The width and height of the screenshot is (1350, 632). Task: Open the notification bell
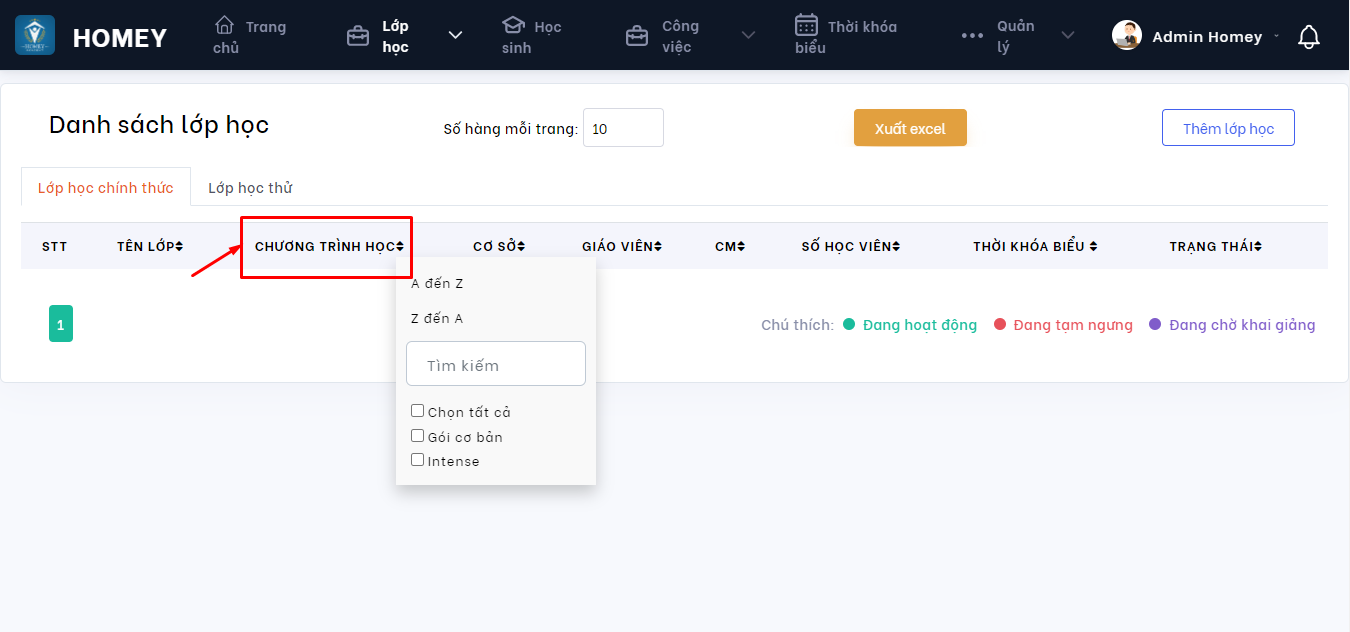coord(1308,37)
